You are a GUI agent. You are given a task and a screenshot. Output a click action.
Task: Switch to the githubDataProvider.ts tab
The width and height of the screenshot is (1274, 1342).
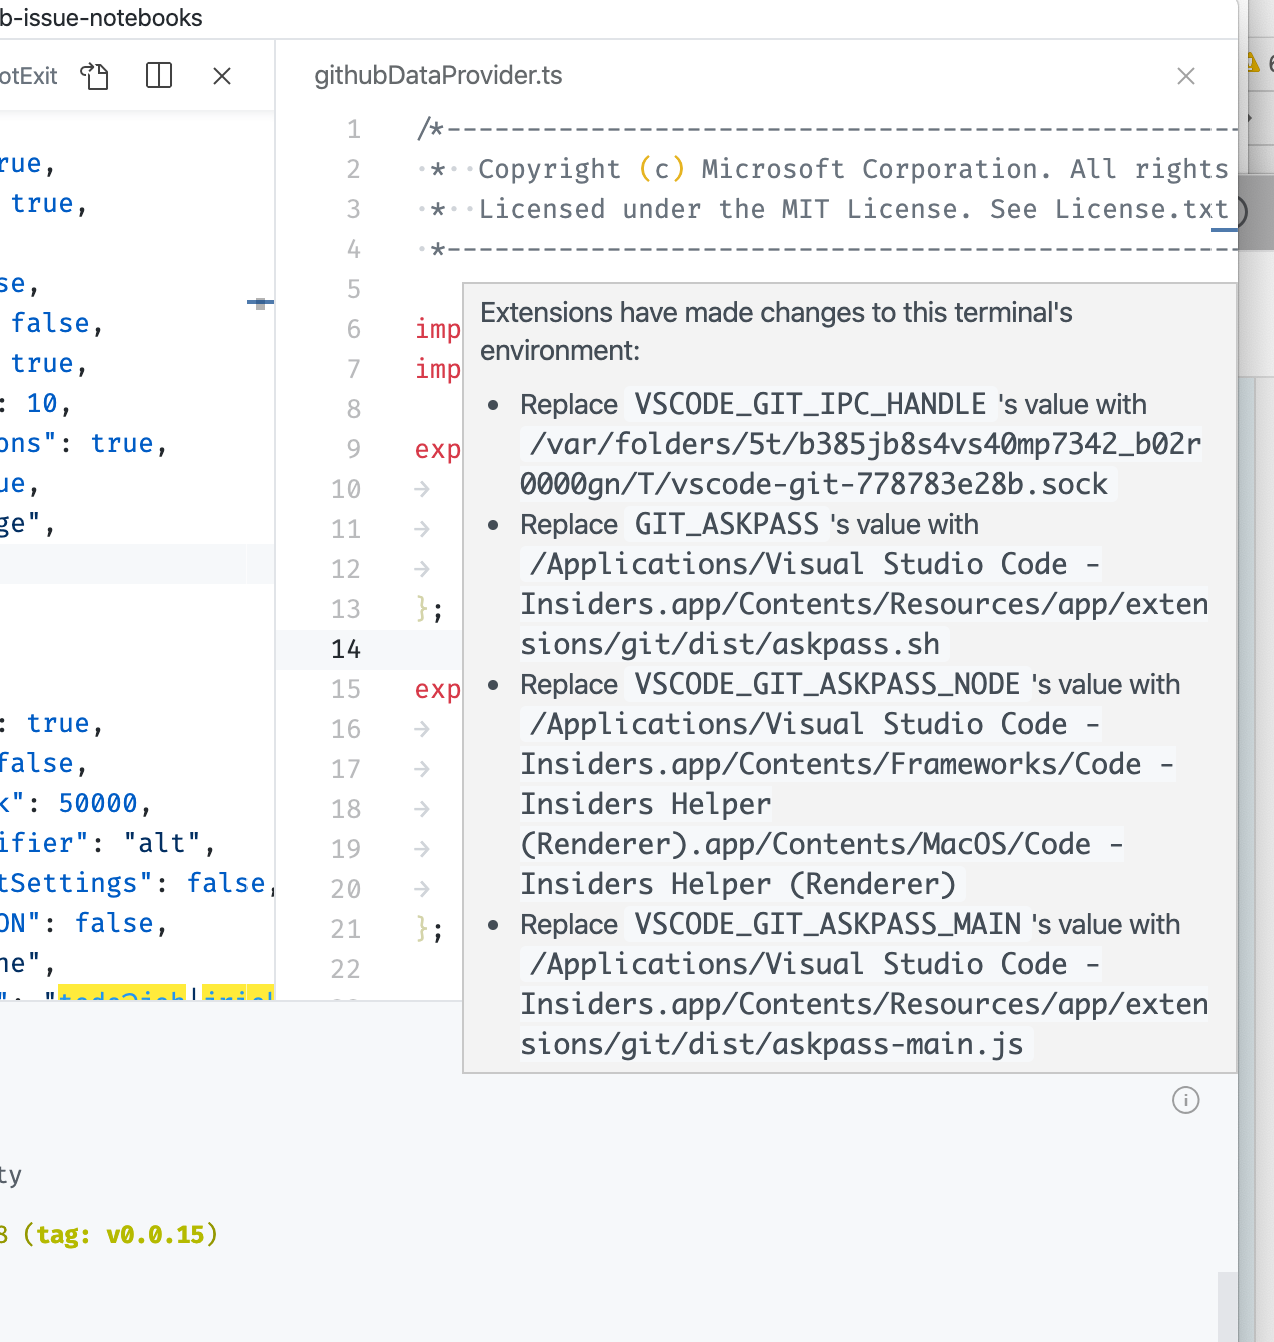coord(437,75)
